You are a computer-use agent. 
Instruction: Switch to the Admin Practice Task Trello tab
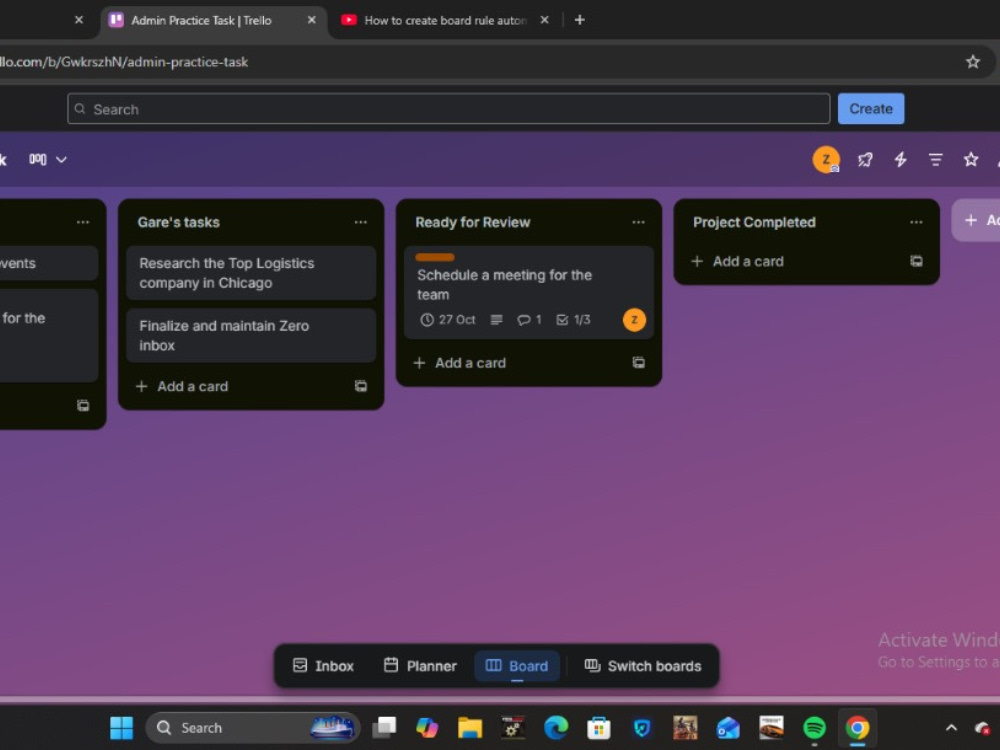pyautogui.click(x=201, y=20)
